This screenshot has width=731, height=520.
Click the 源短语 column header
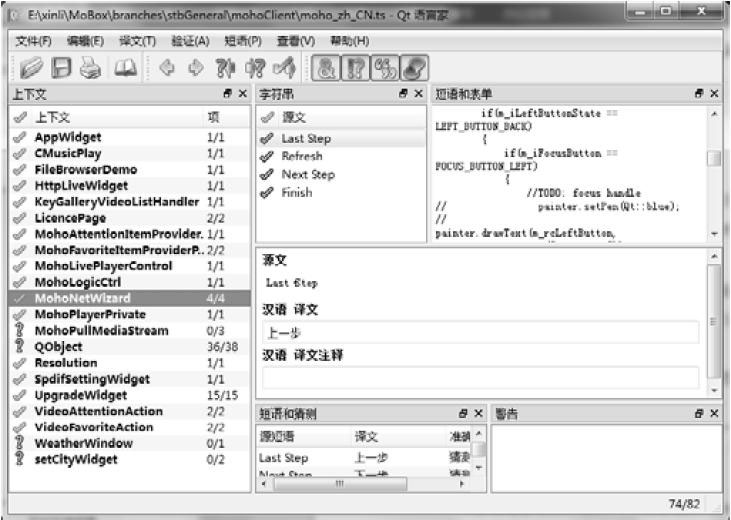pos(303,437)
